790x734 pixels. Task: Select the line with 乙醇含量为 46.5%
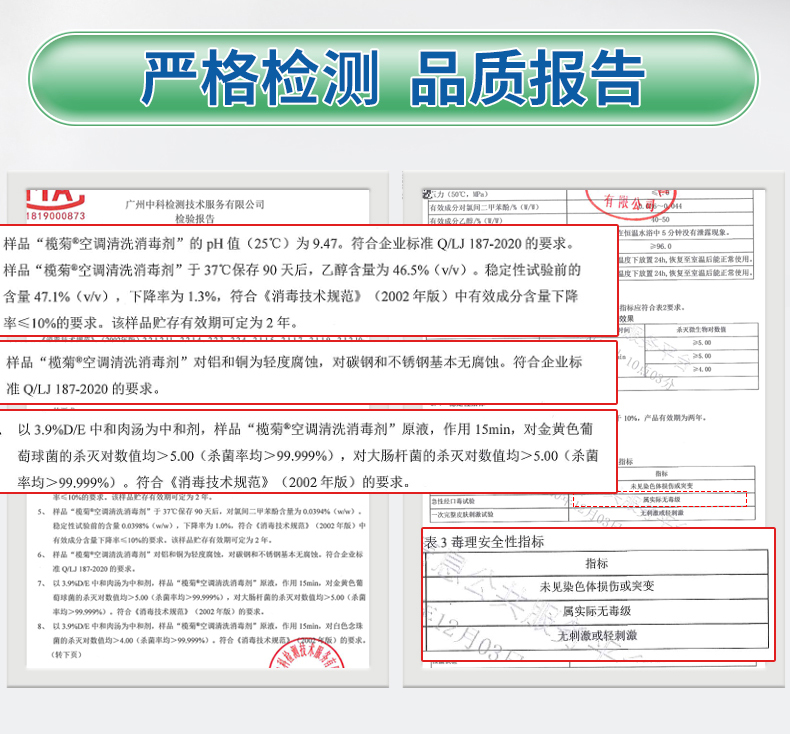[x=292, y=270]
